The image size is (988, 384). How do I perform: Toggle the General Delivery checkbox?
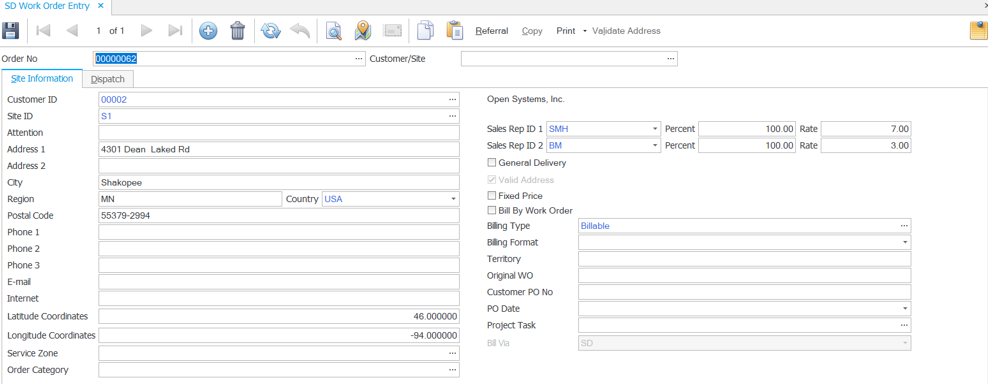point(492,163)
